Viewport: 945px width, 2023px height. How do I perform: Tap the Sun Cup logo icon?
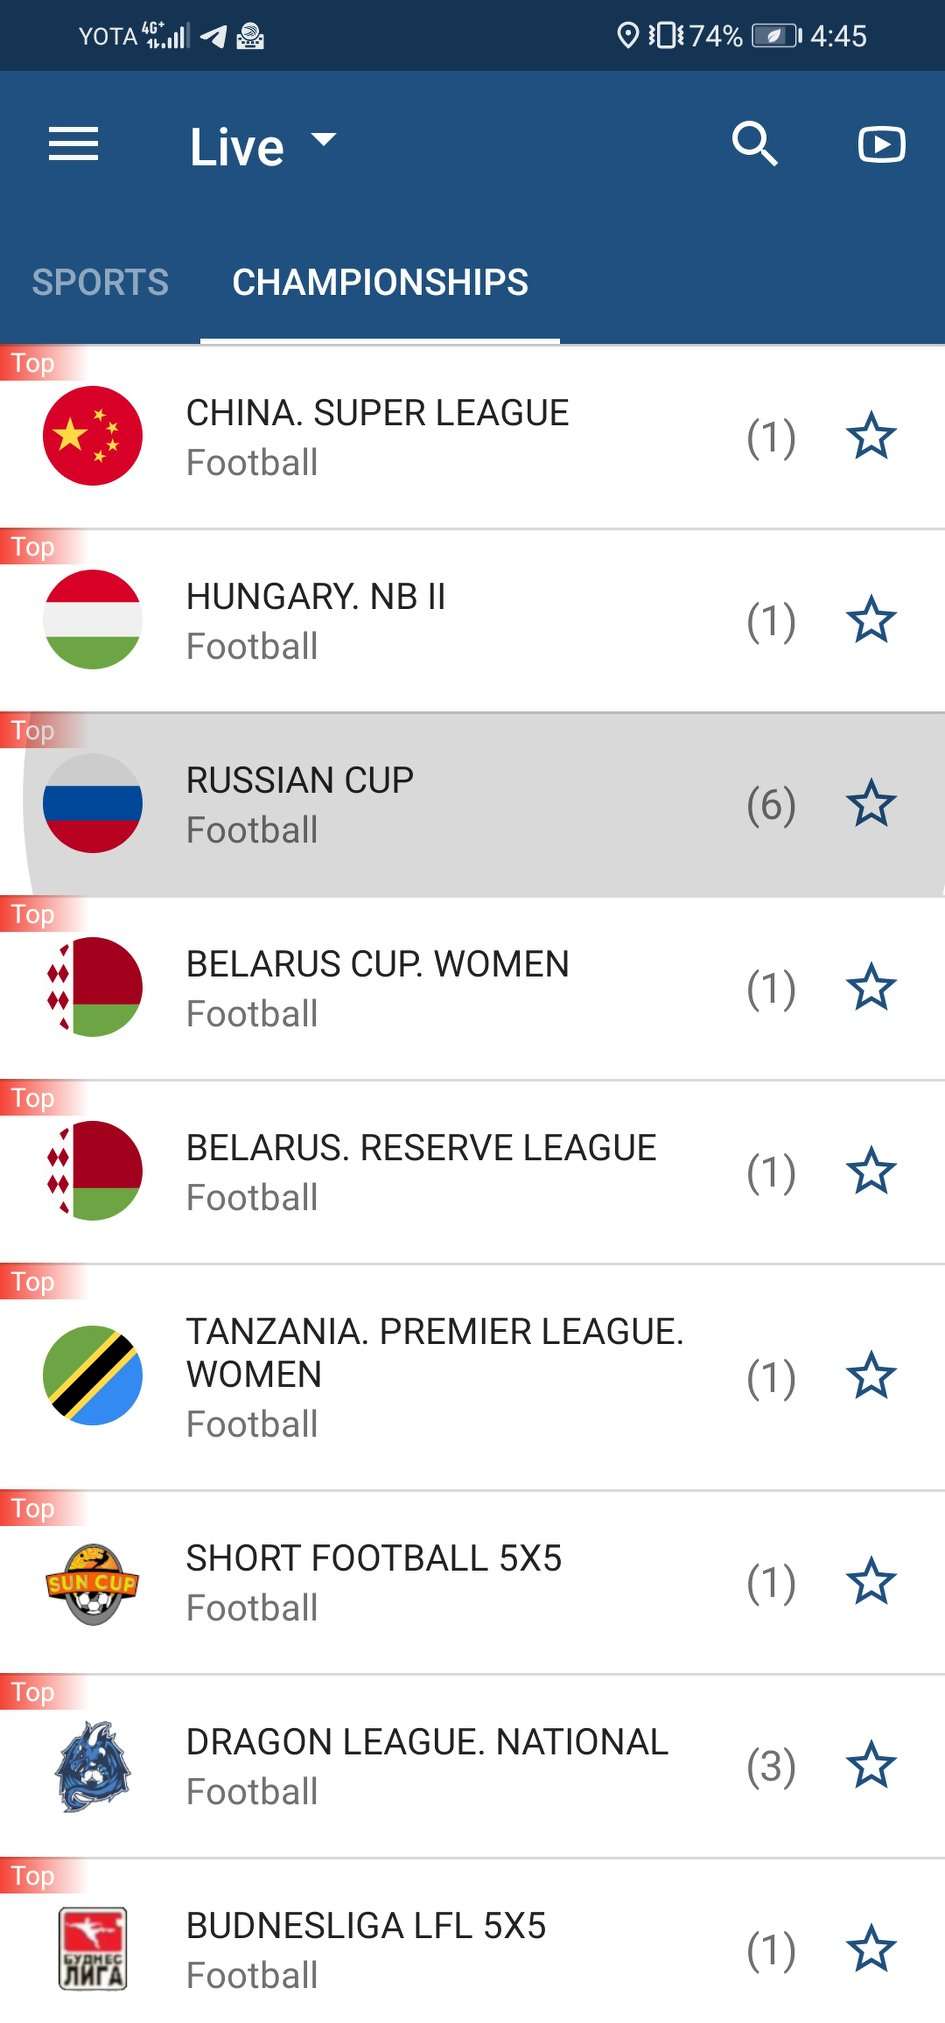click(93, 1582)
